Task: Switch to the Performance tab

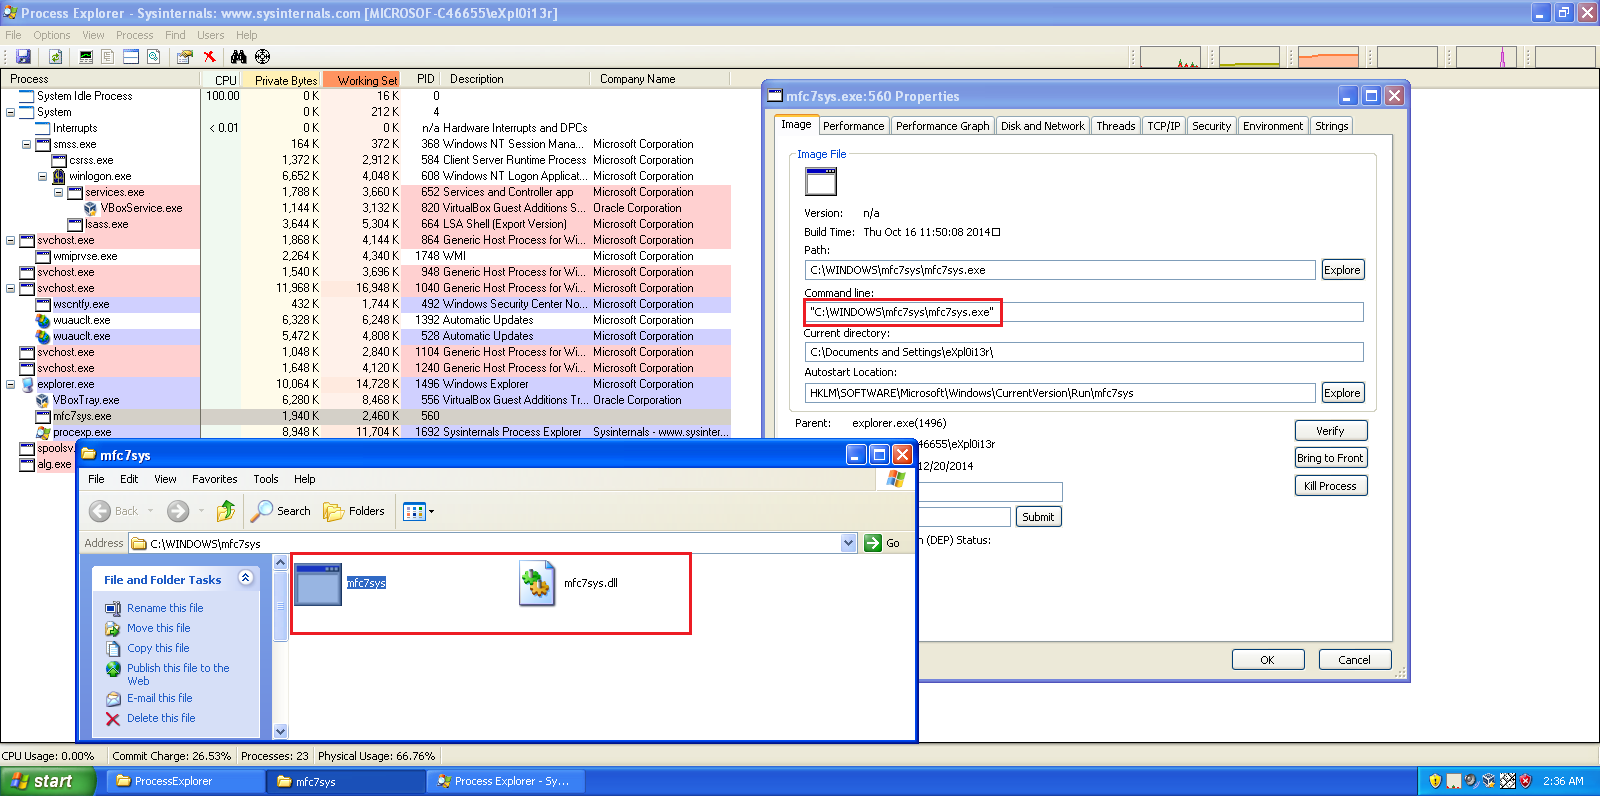Action: 853,126
